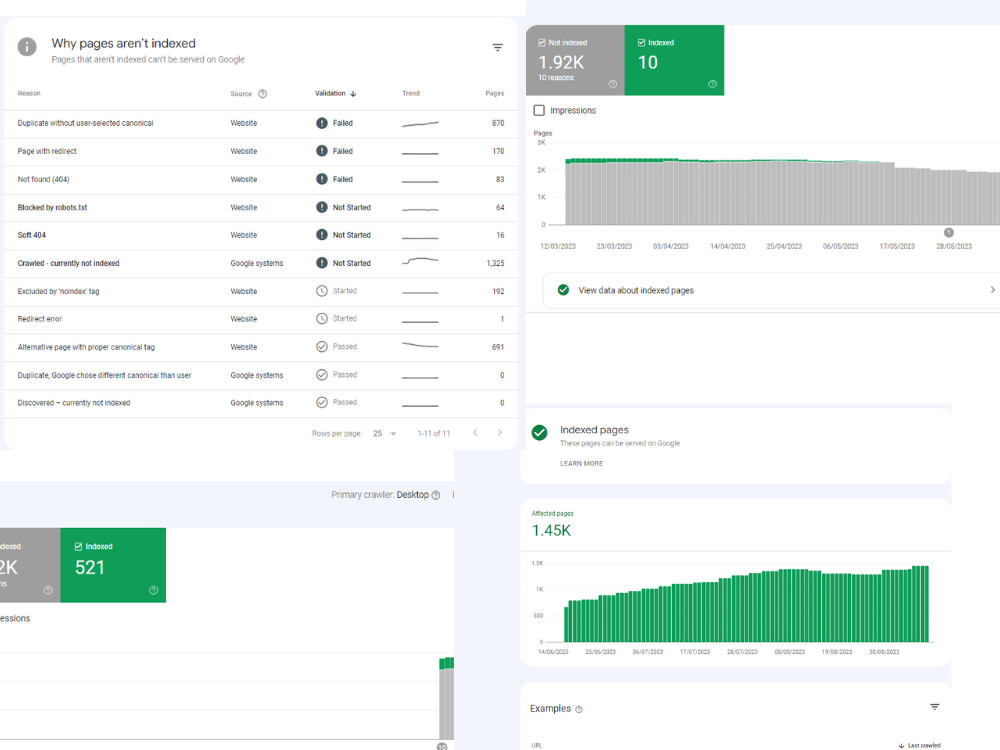This screenshot has width=1000, height=750.
Task: Click Failed status icon for Not found (404)
Action: 322,179
